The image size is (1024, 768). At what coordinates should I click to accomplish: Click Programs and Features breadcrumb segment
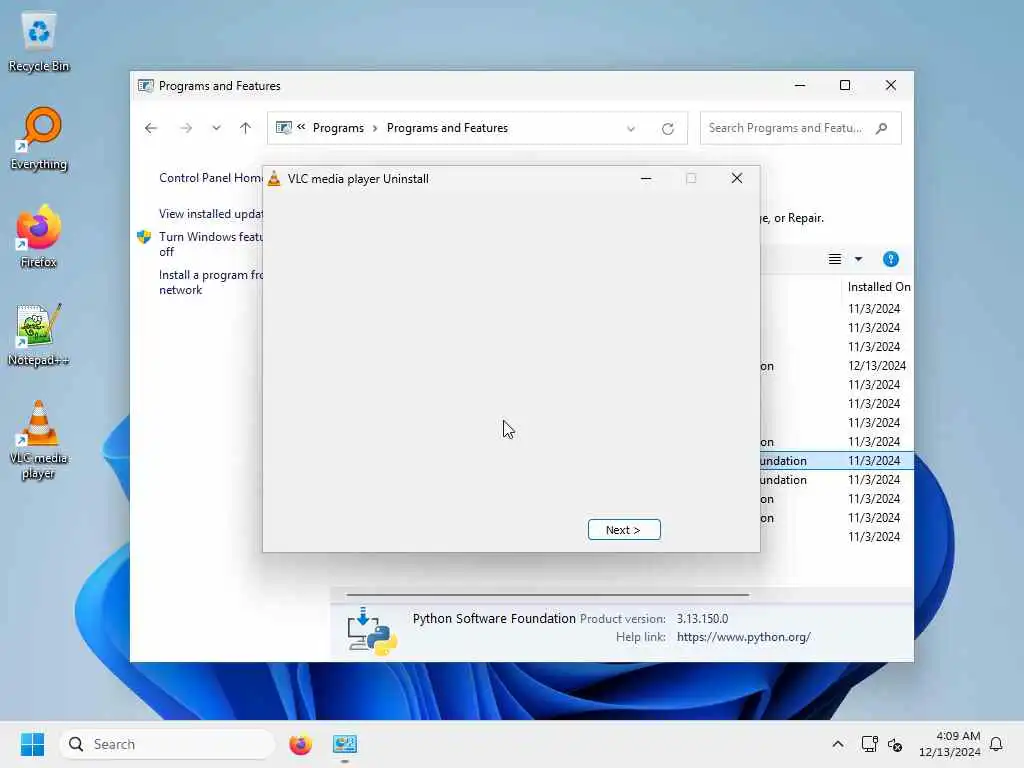[447, 128]
